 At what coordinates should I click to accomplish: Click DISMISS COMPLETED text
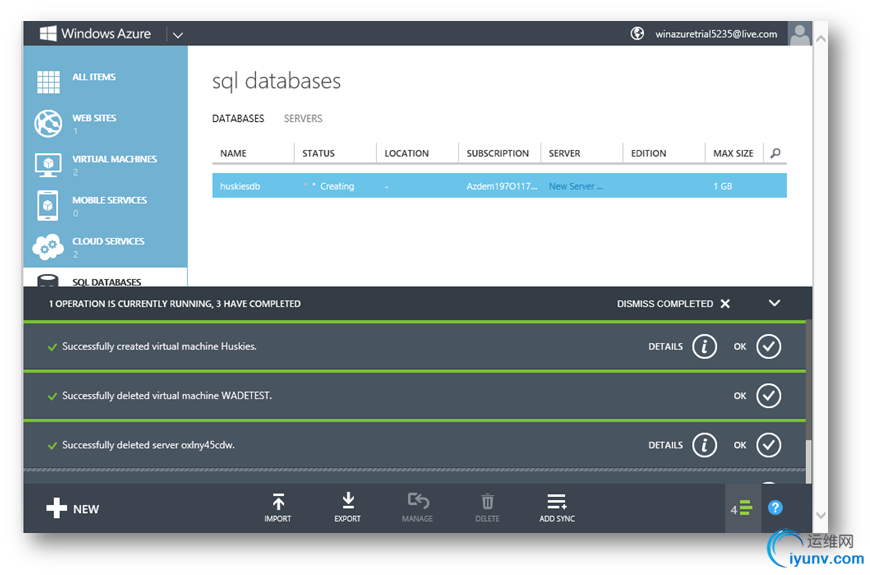pos(665,304)
